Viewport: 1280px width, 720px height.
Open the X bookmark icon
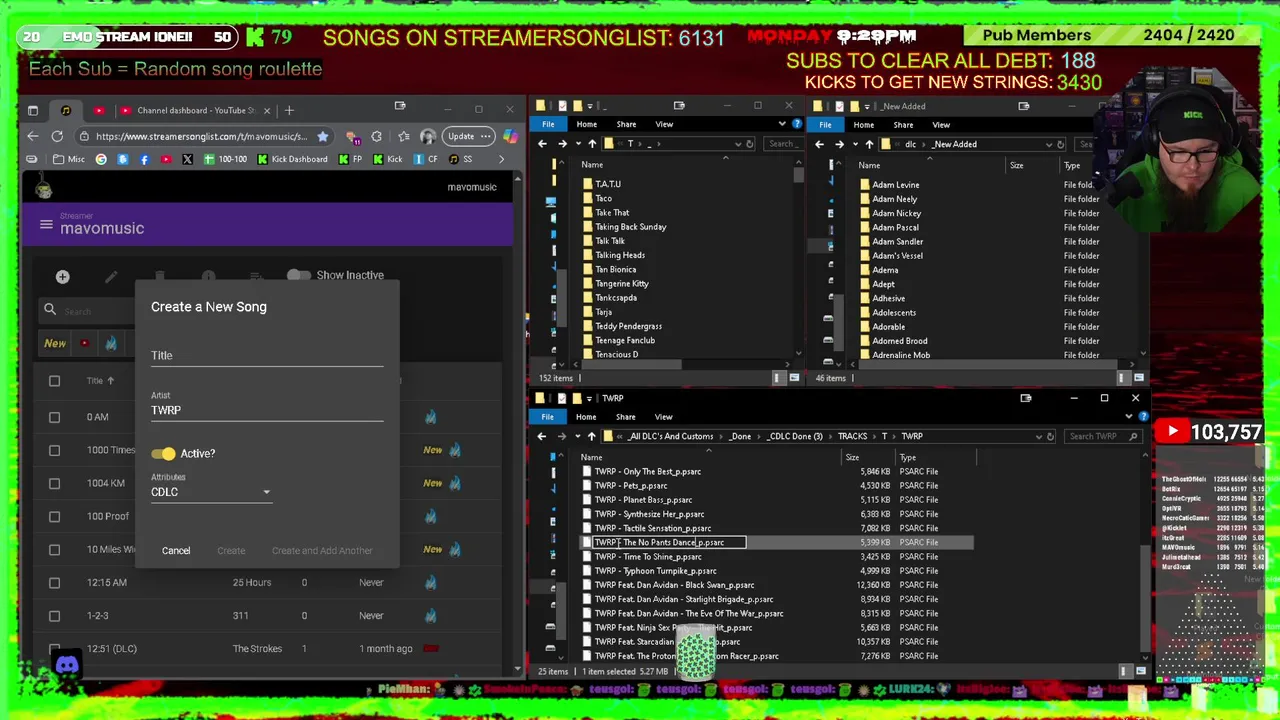pos(187,159)
